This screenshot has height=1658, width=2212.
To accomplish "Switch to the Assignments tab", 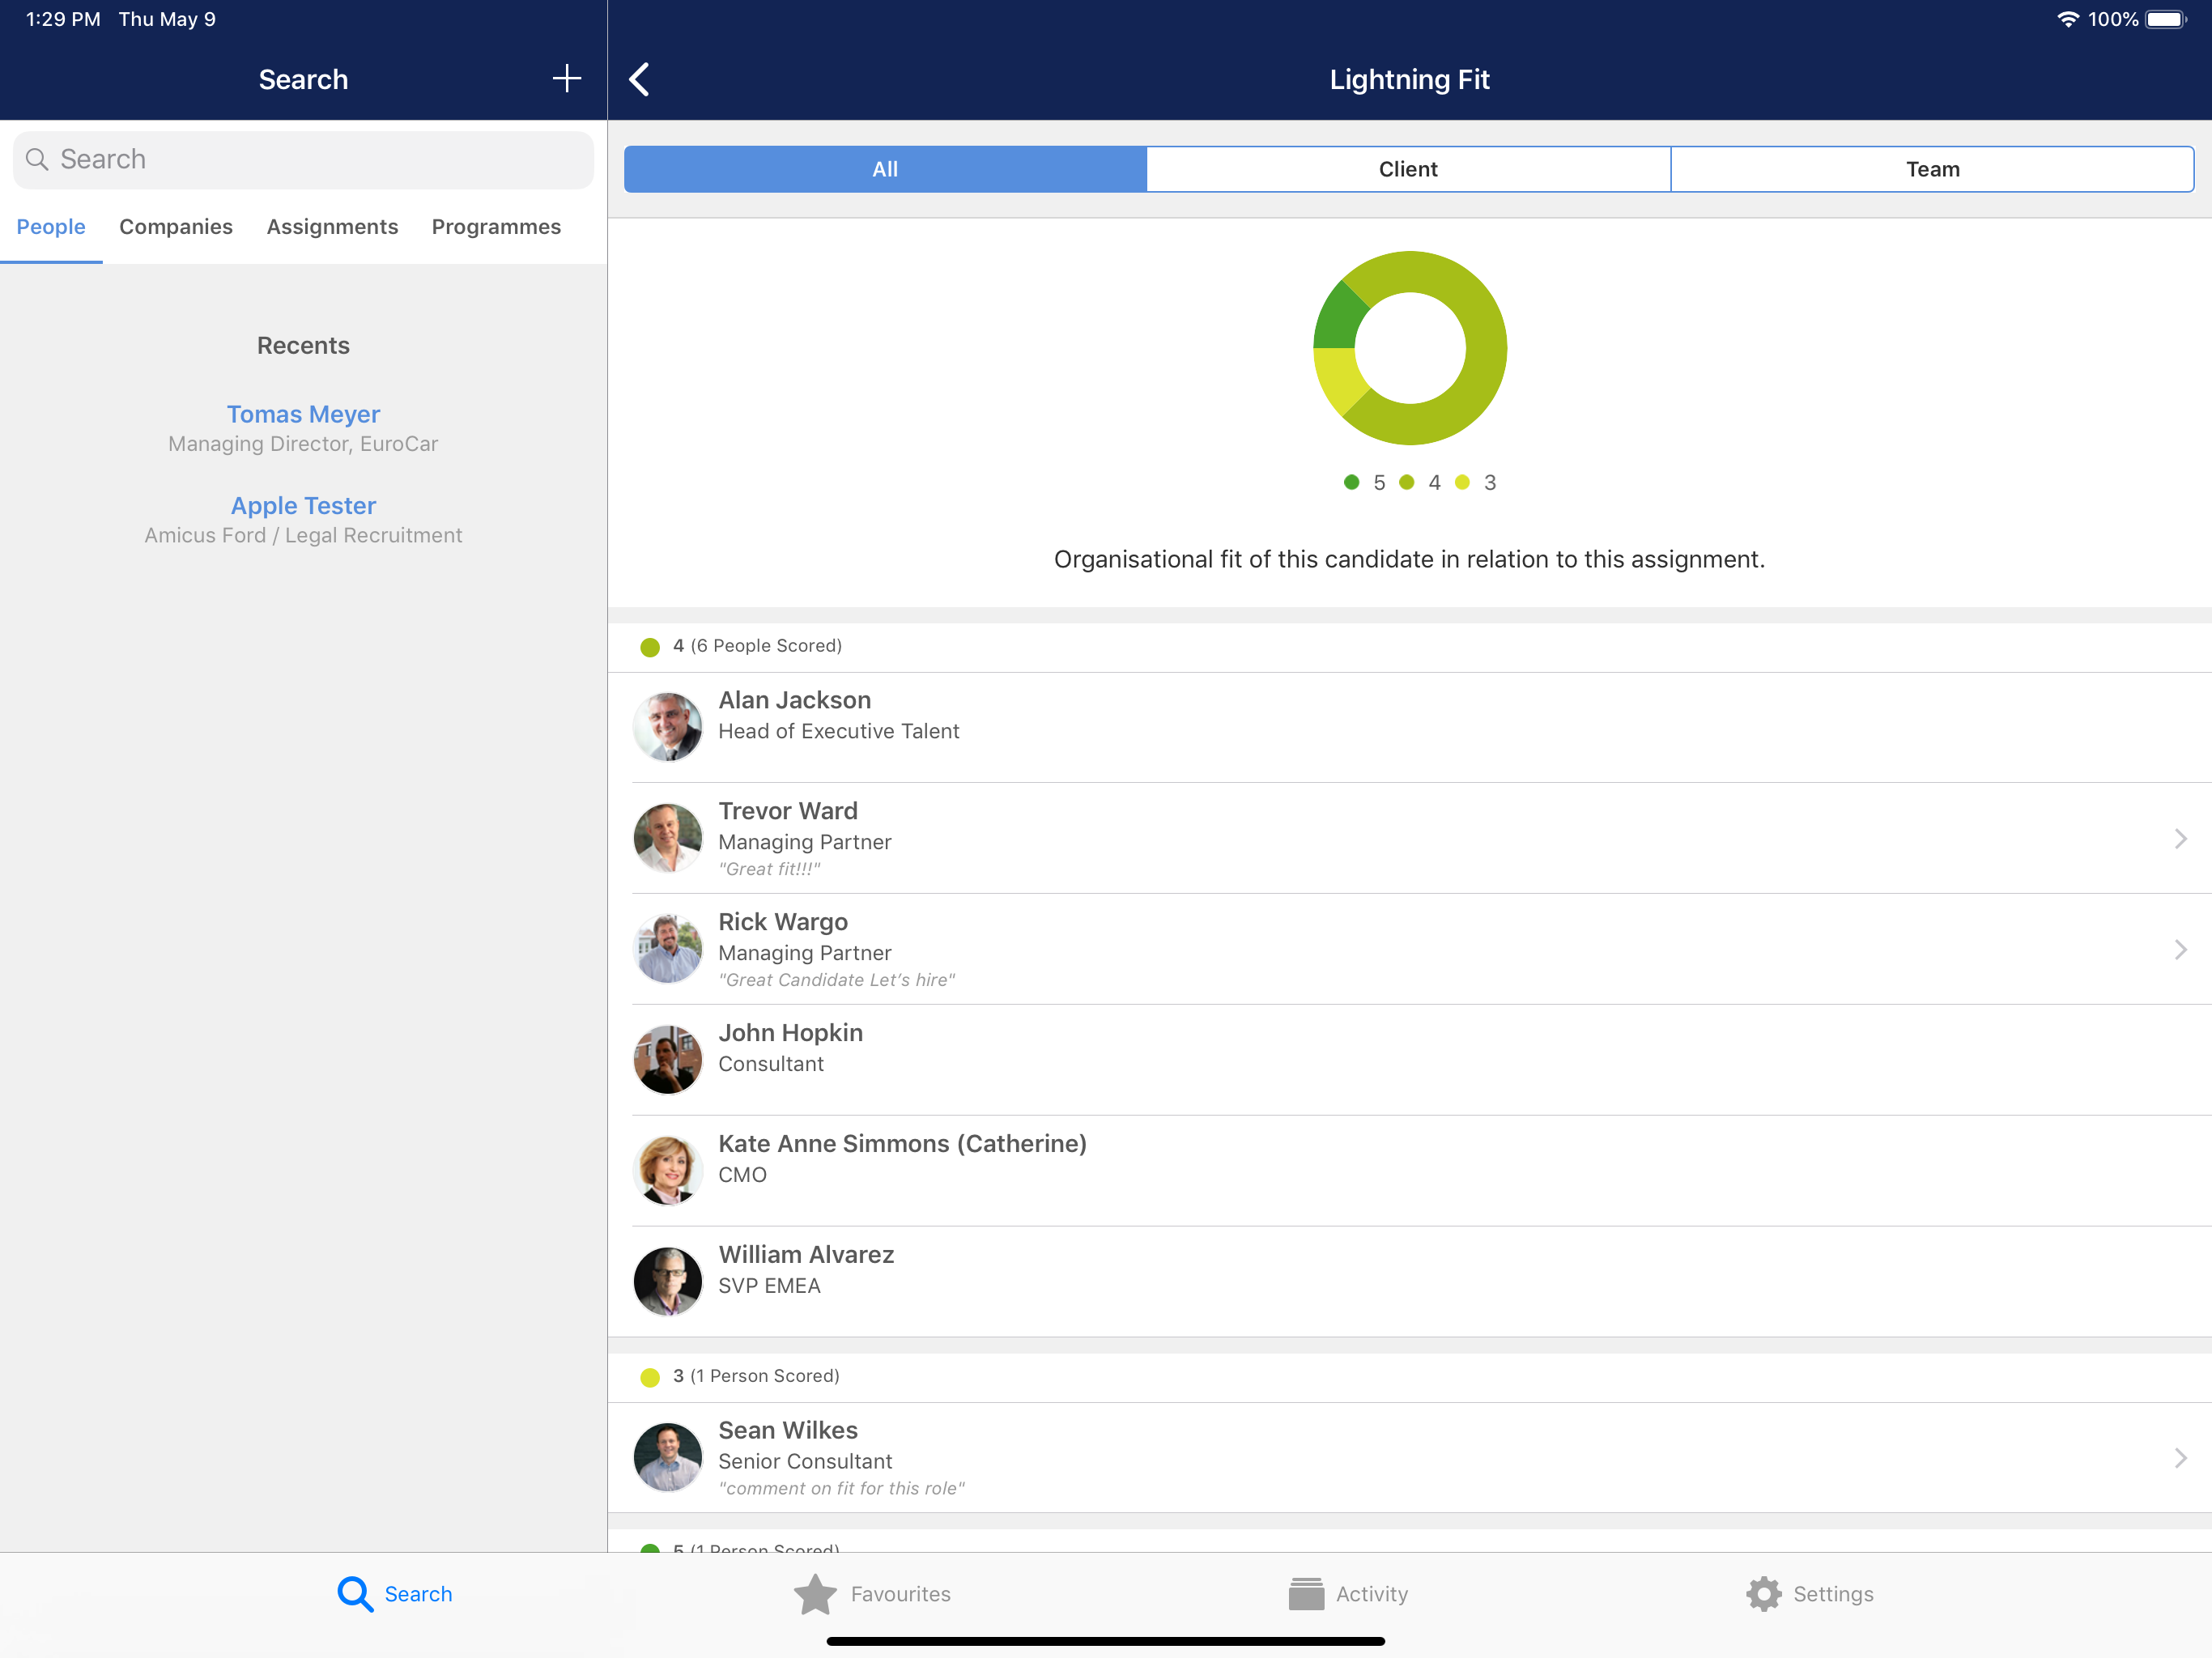I will (332, 227).
